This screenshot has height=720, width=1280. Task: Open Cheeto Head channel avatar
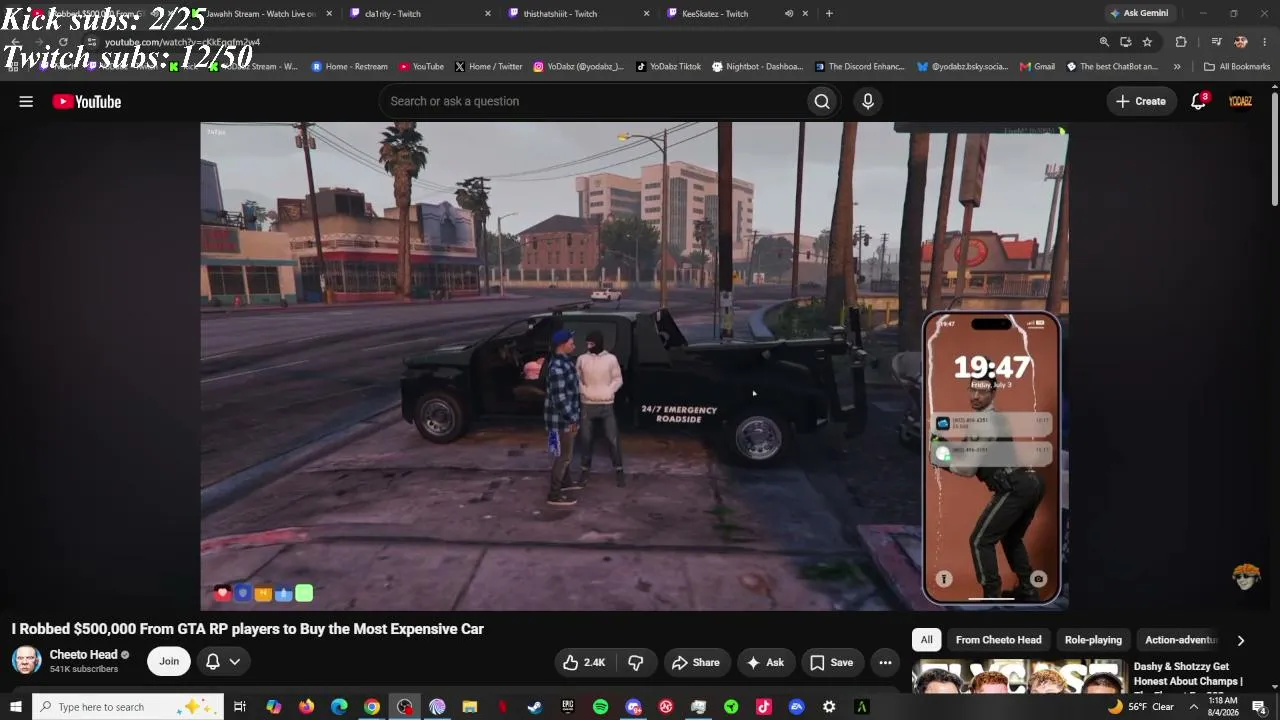coord(27,660)
